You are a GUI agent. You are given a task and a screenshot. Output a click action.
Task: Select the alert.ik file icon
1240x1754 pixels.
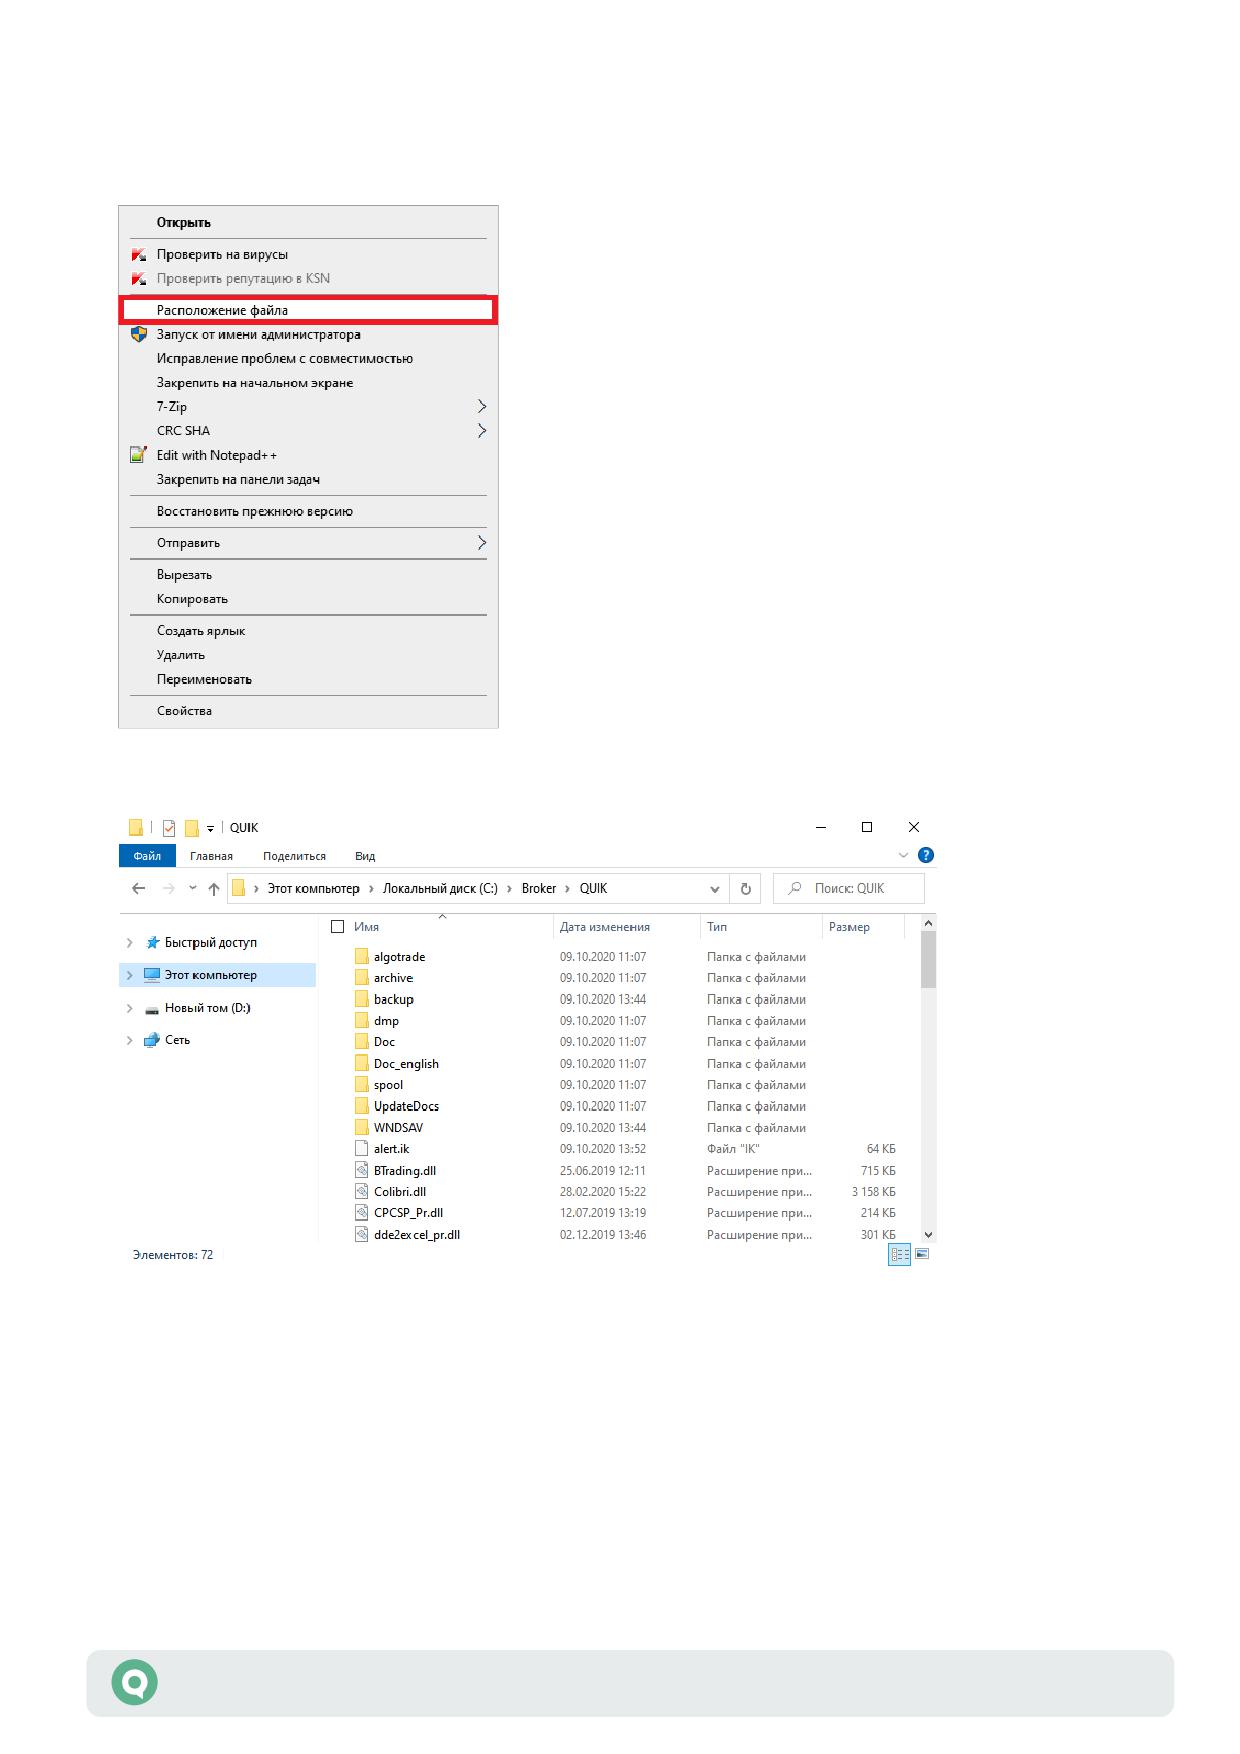pos(362,1149)
